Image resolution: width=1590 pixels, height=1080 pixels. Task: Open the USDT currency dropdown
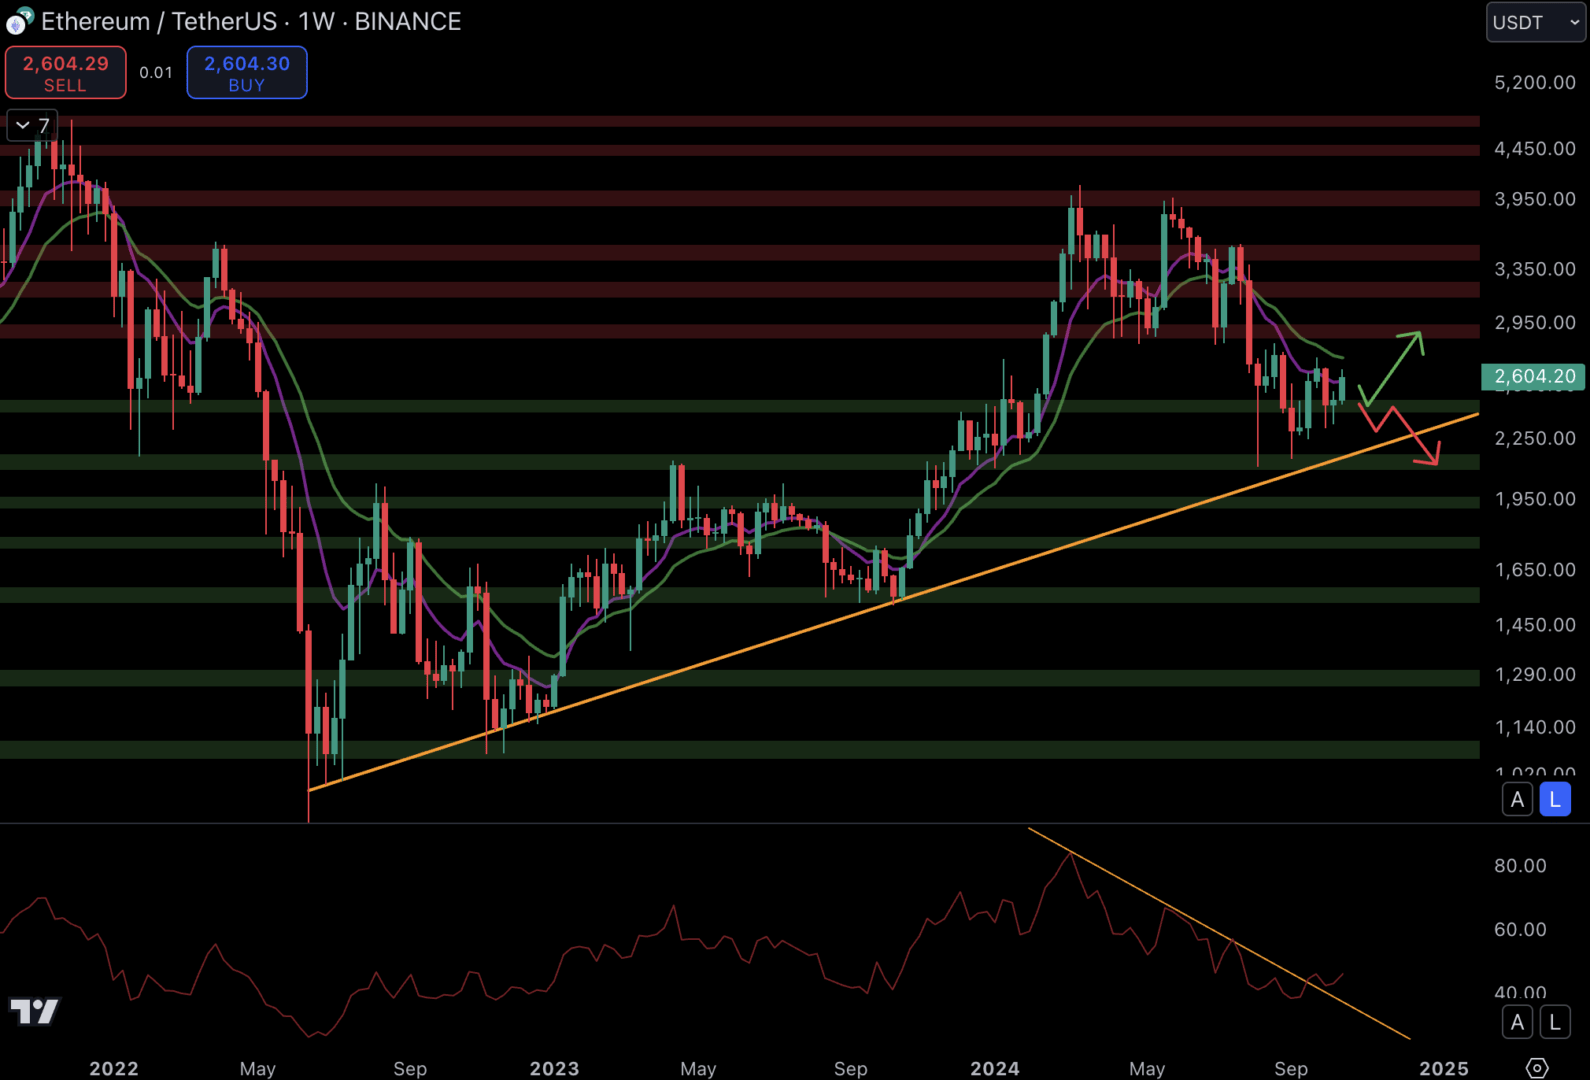pos(1535,22)
